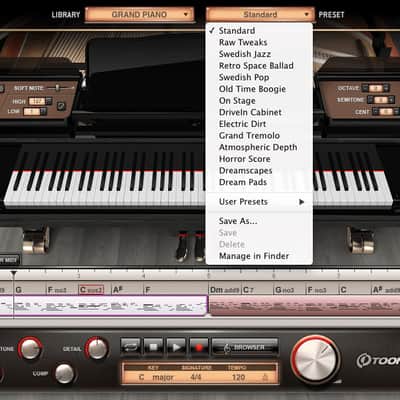The height and width of the screenshot is (400, 400).
Task: Select the Swedish Pop preset
Action: [x=259, y=77]
